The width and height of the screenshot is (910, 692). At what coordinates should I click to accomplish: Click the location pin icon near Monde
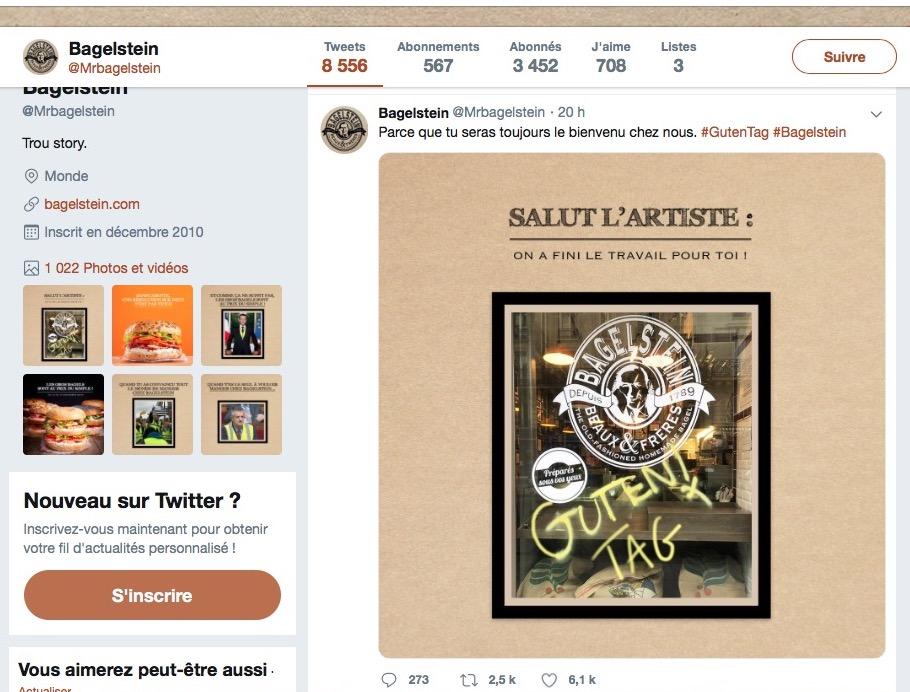pos(31,176)
